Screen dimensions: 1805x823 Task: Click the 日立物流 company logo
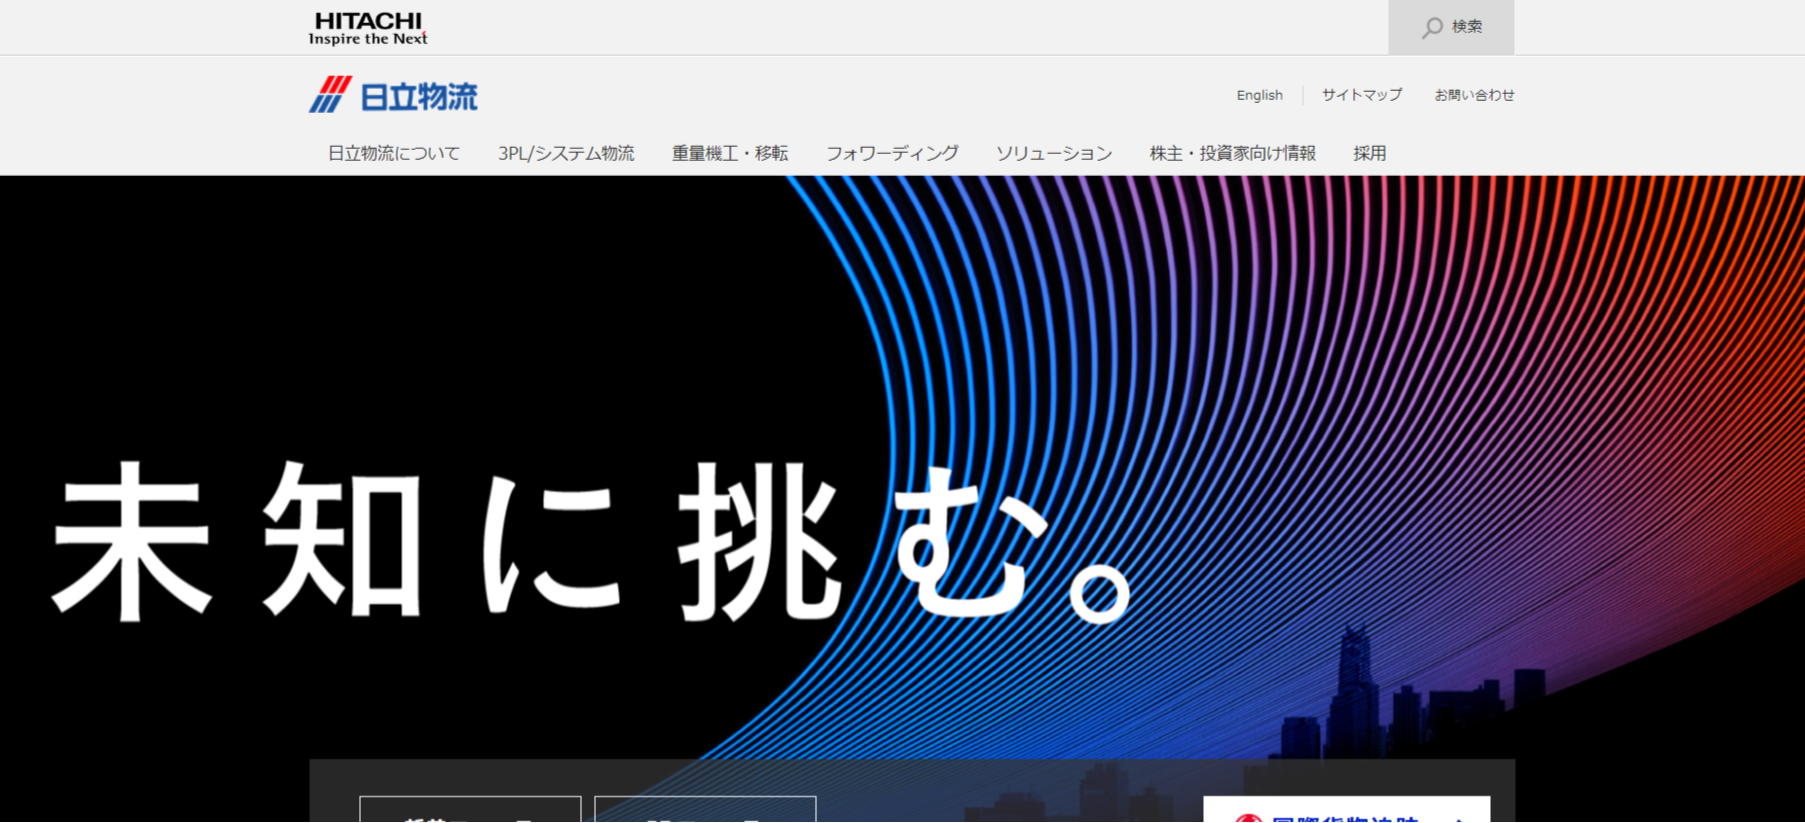(x=393, y=96)
